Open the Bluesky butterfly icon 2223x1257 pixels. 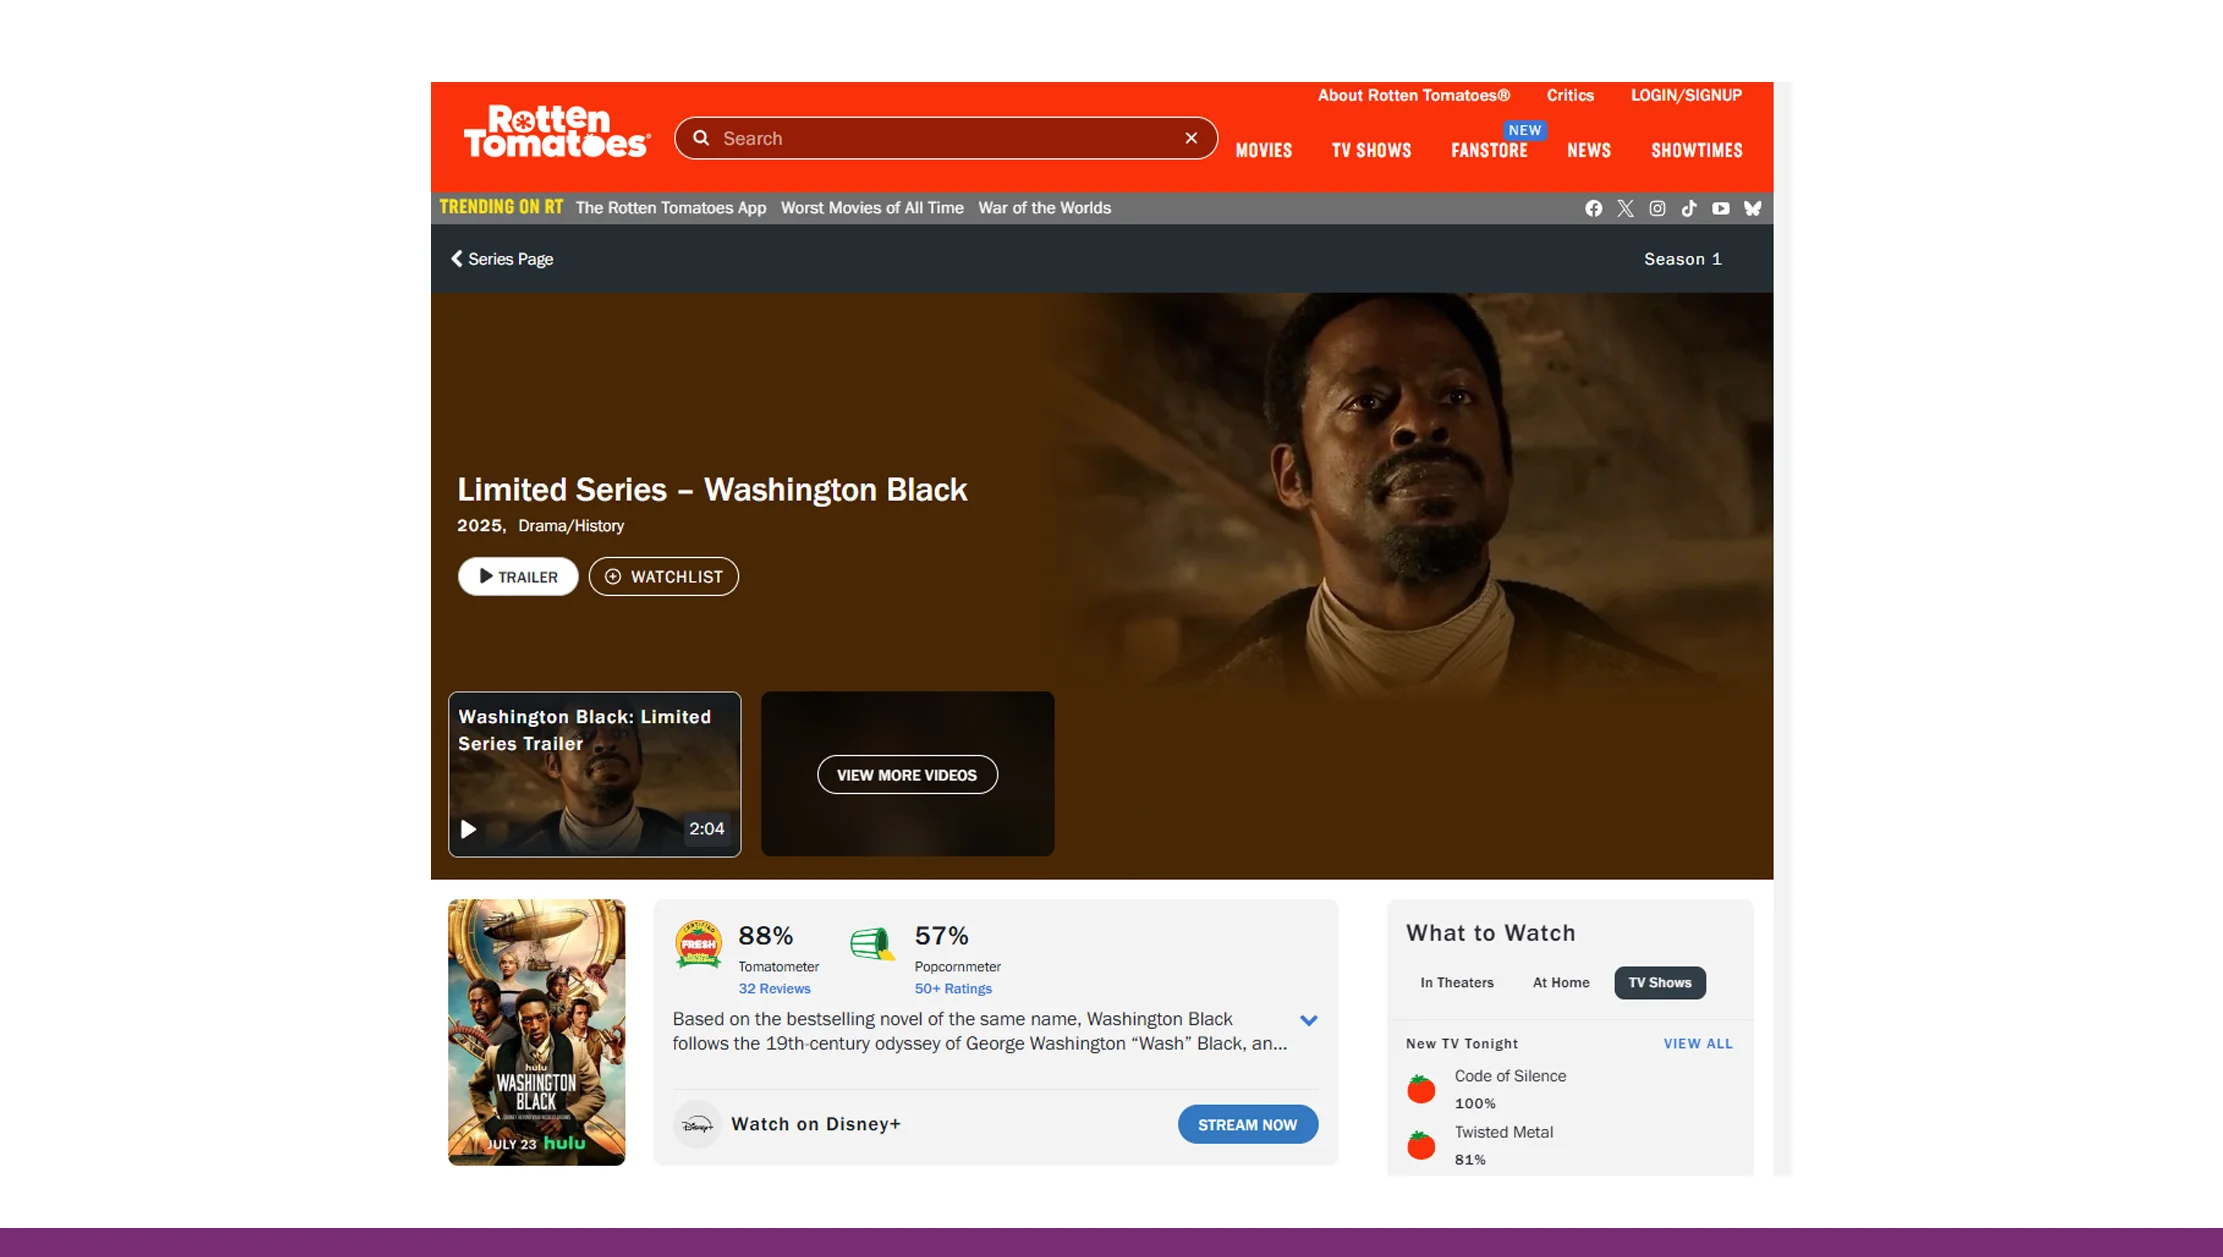(1752, 208)
